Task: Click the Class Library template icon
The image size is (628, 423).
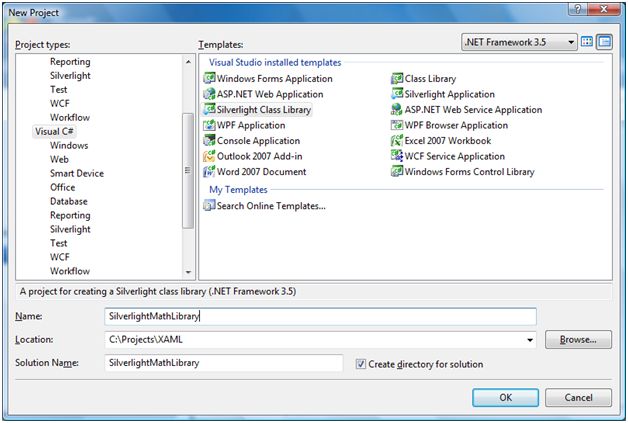Action: [397, 78]
